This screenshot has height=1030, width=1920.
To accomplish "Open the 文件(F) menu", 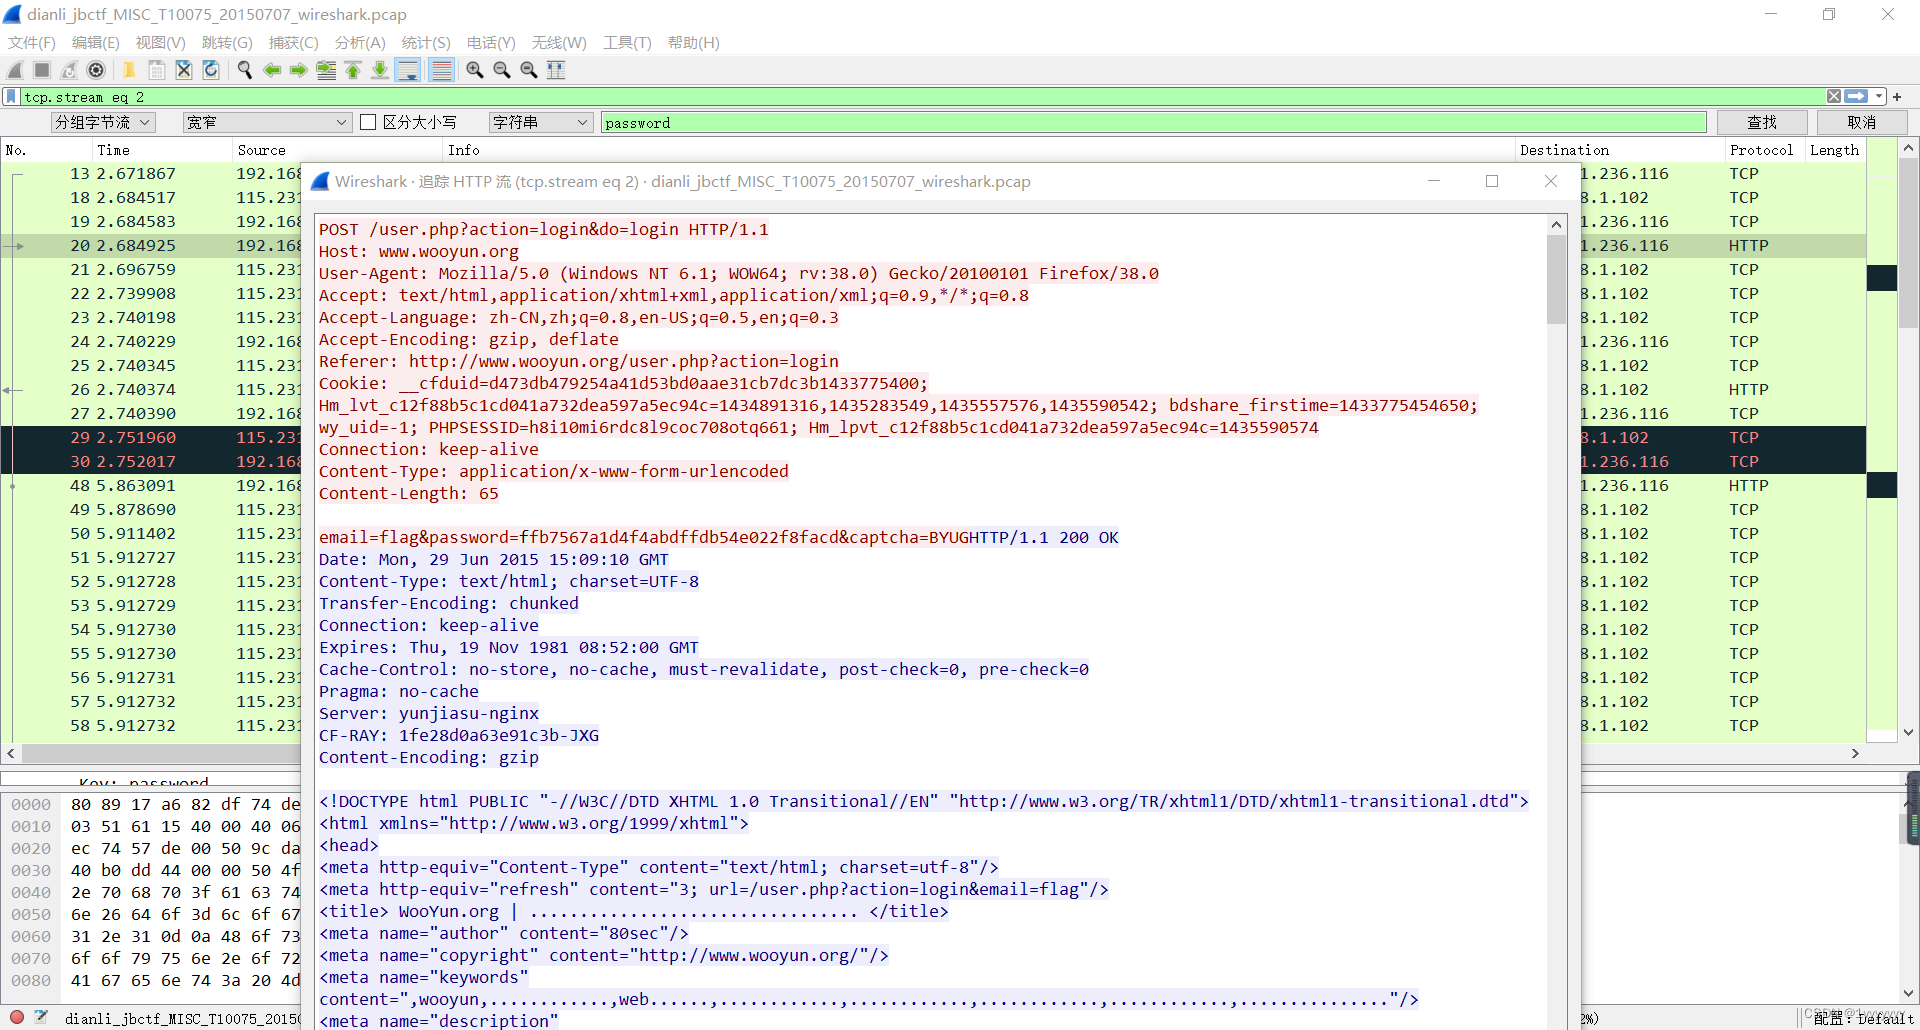I will [x=32, y=42].
